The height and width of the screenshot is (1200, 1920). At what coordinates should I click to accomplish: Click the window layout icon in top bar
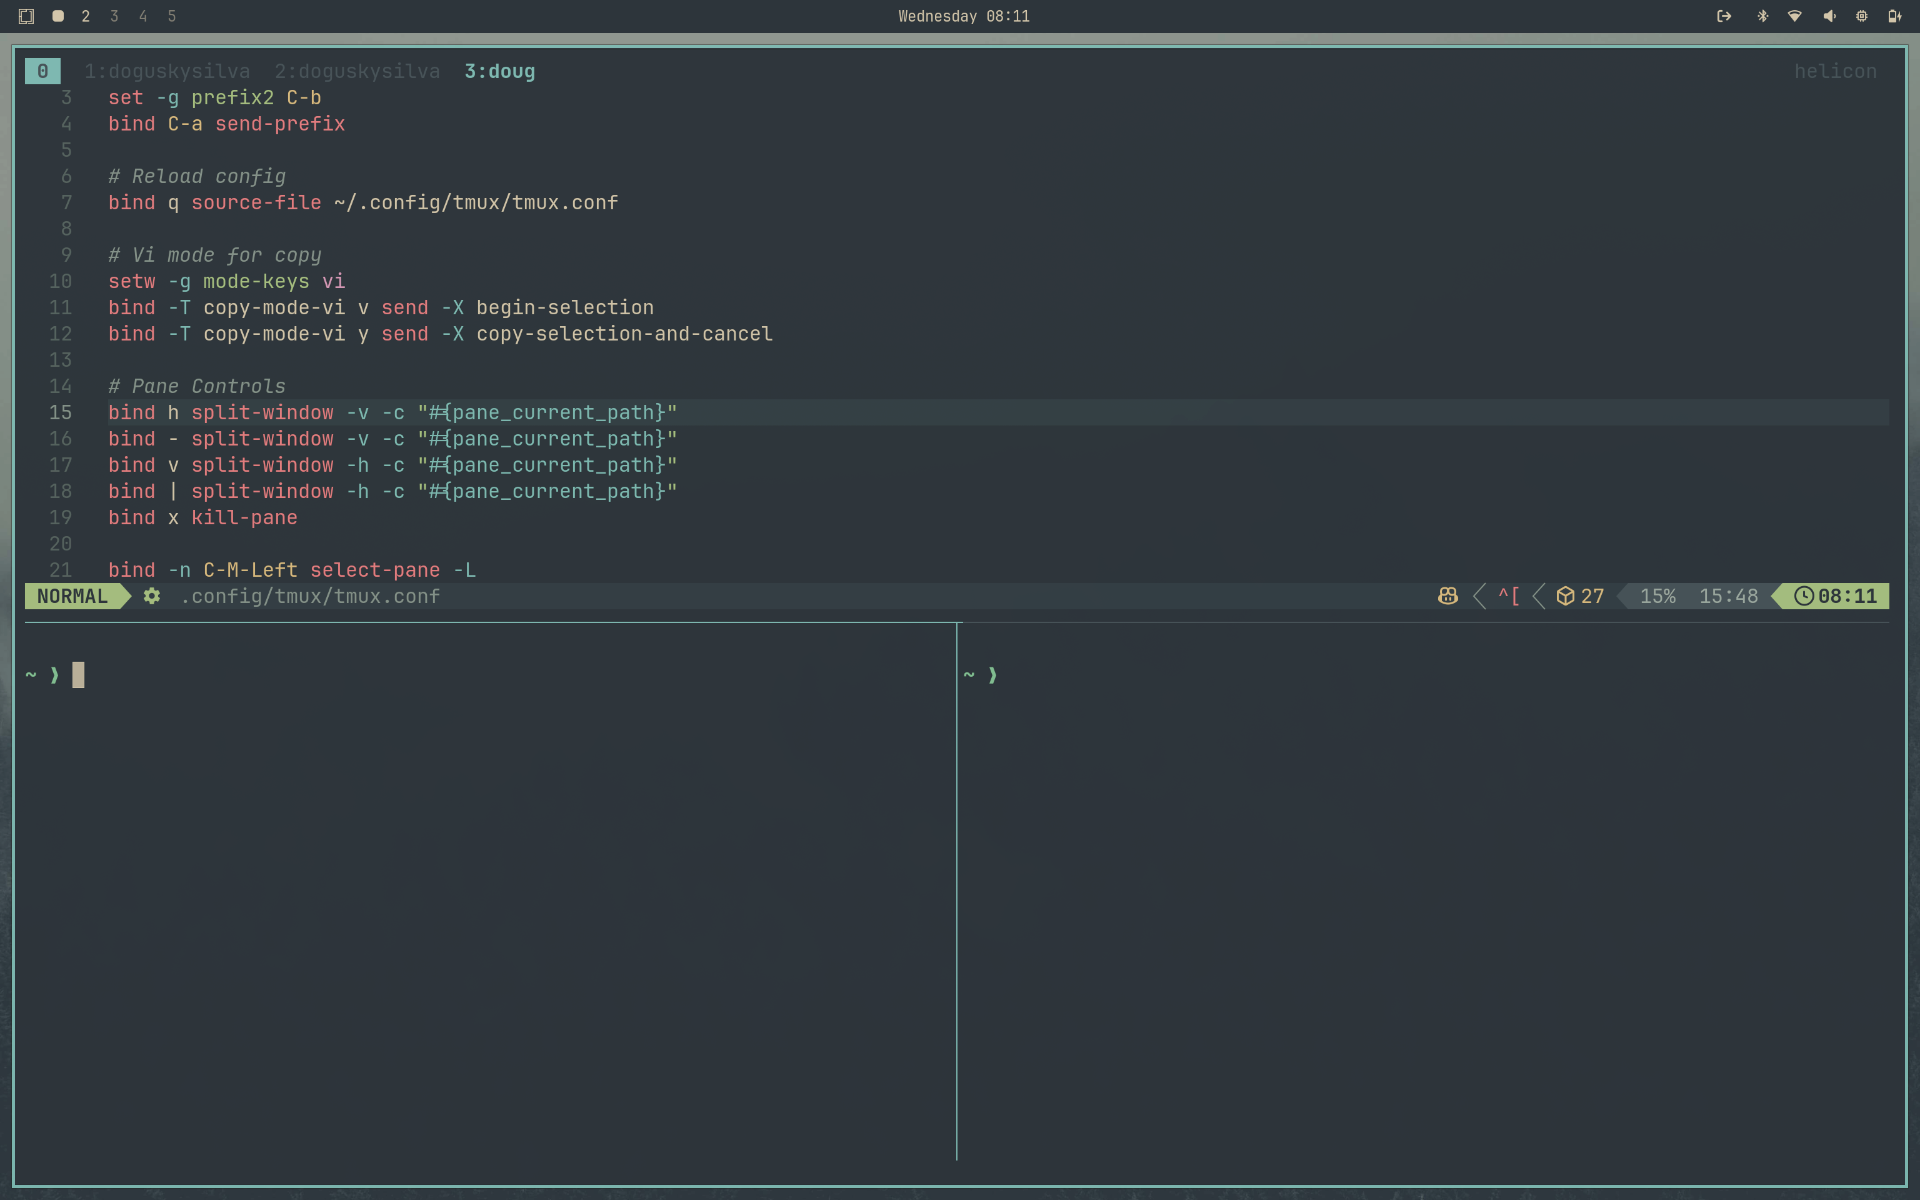coord(27,16)
